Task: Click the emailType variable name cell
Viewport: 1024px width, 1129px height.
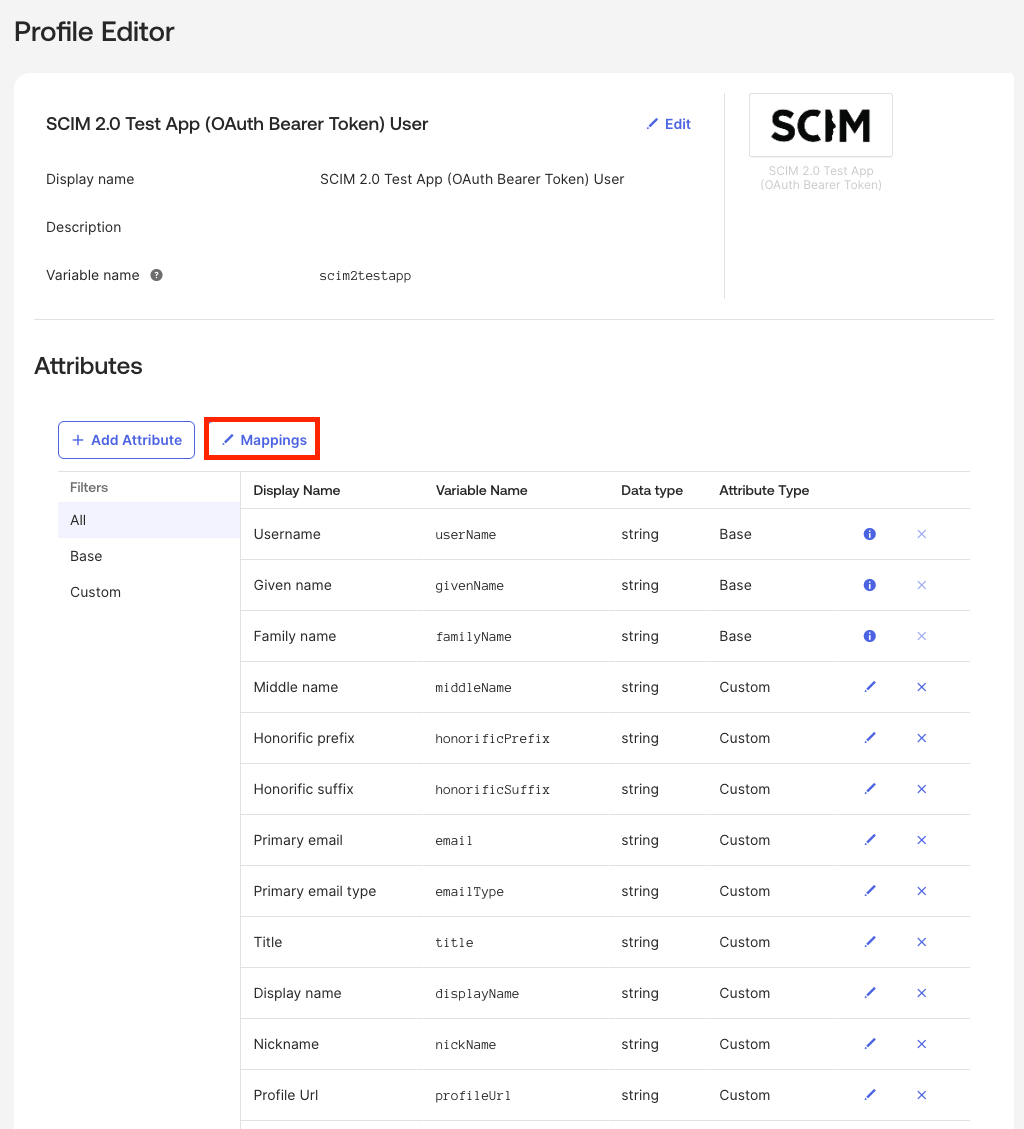Action: (x=470, y=892)
